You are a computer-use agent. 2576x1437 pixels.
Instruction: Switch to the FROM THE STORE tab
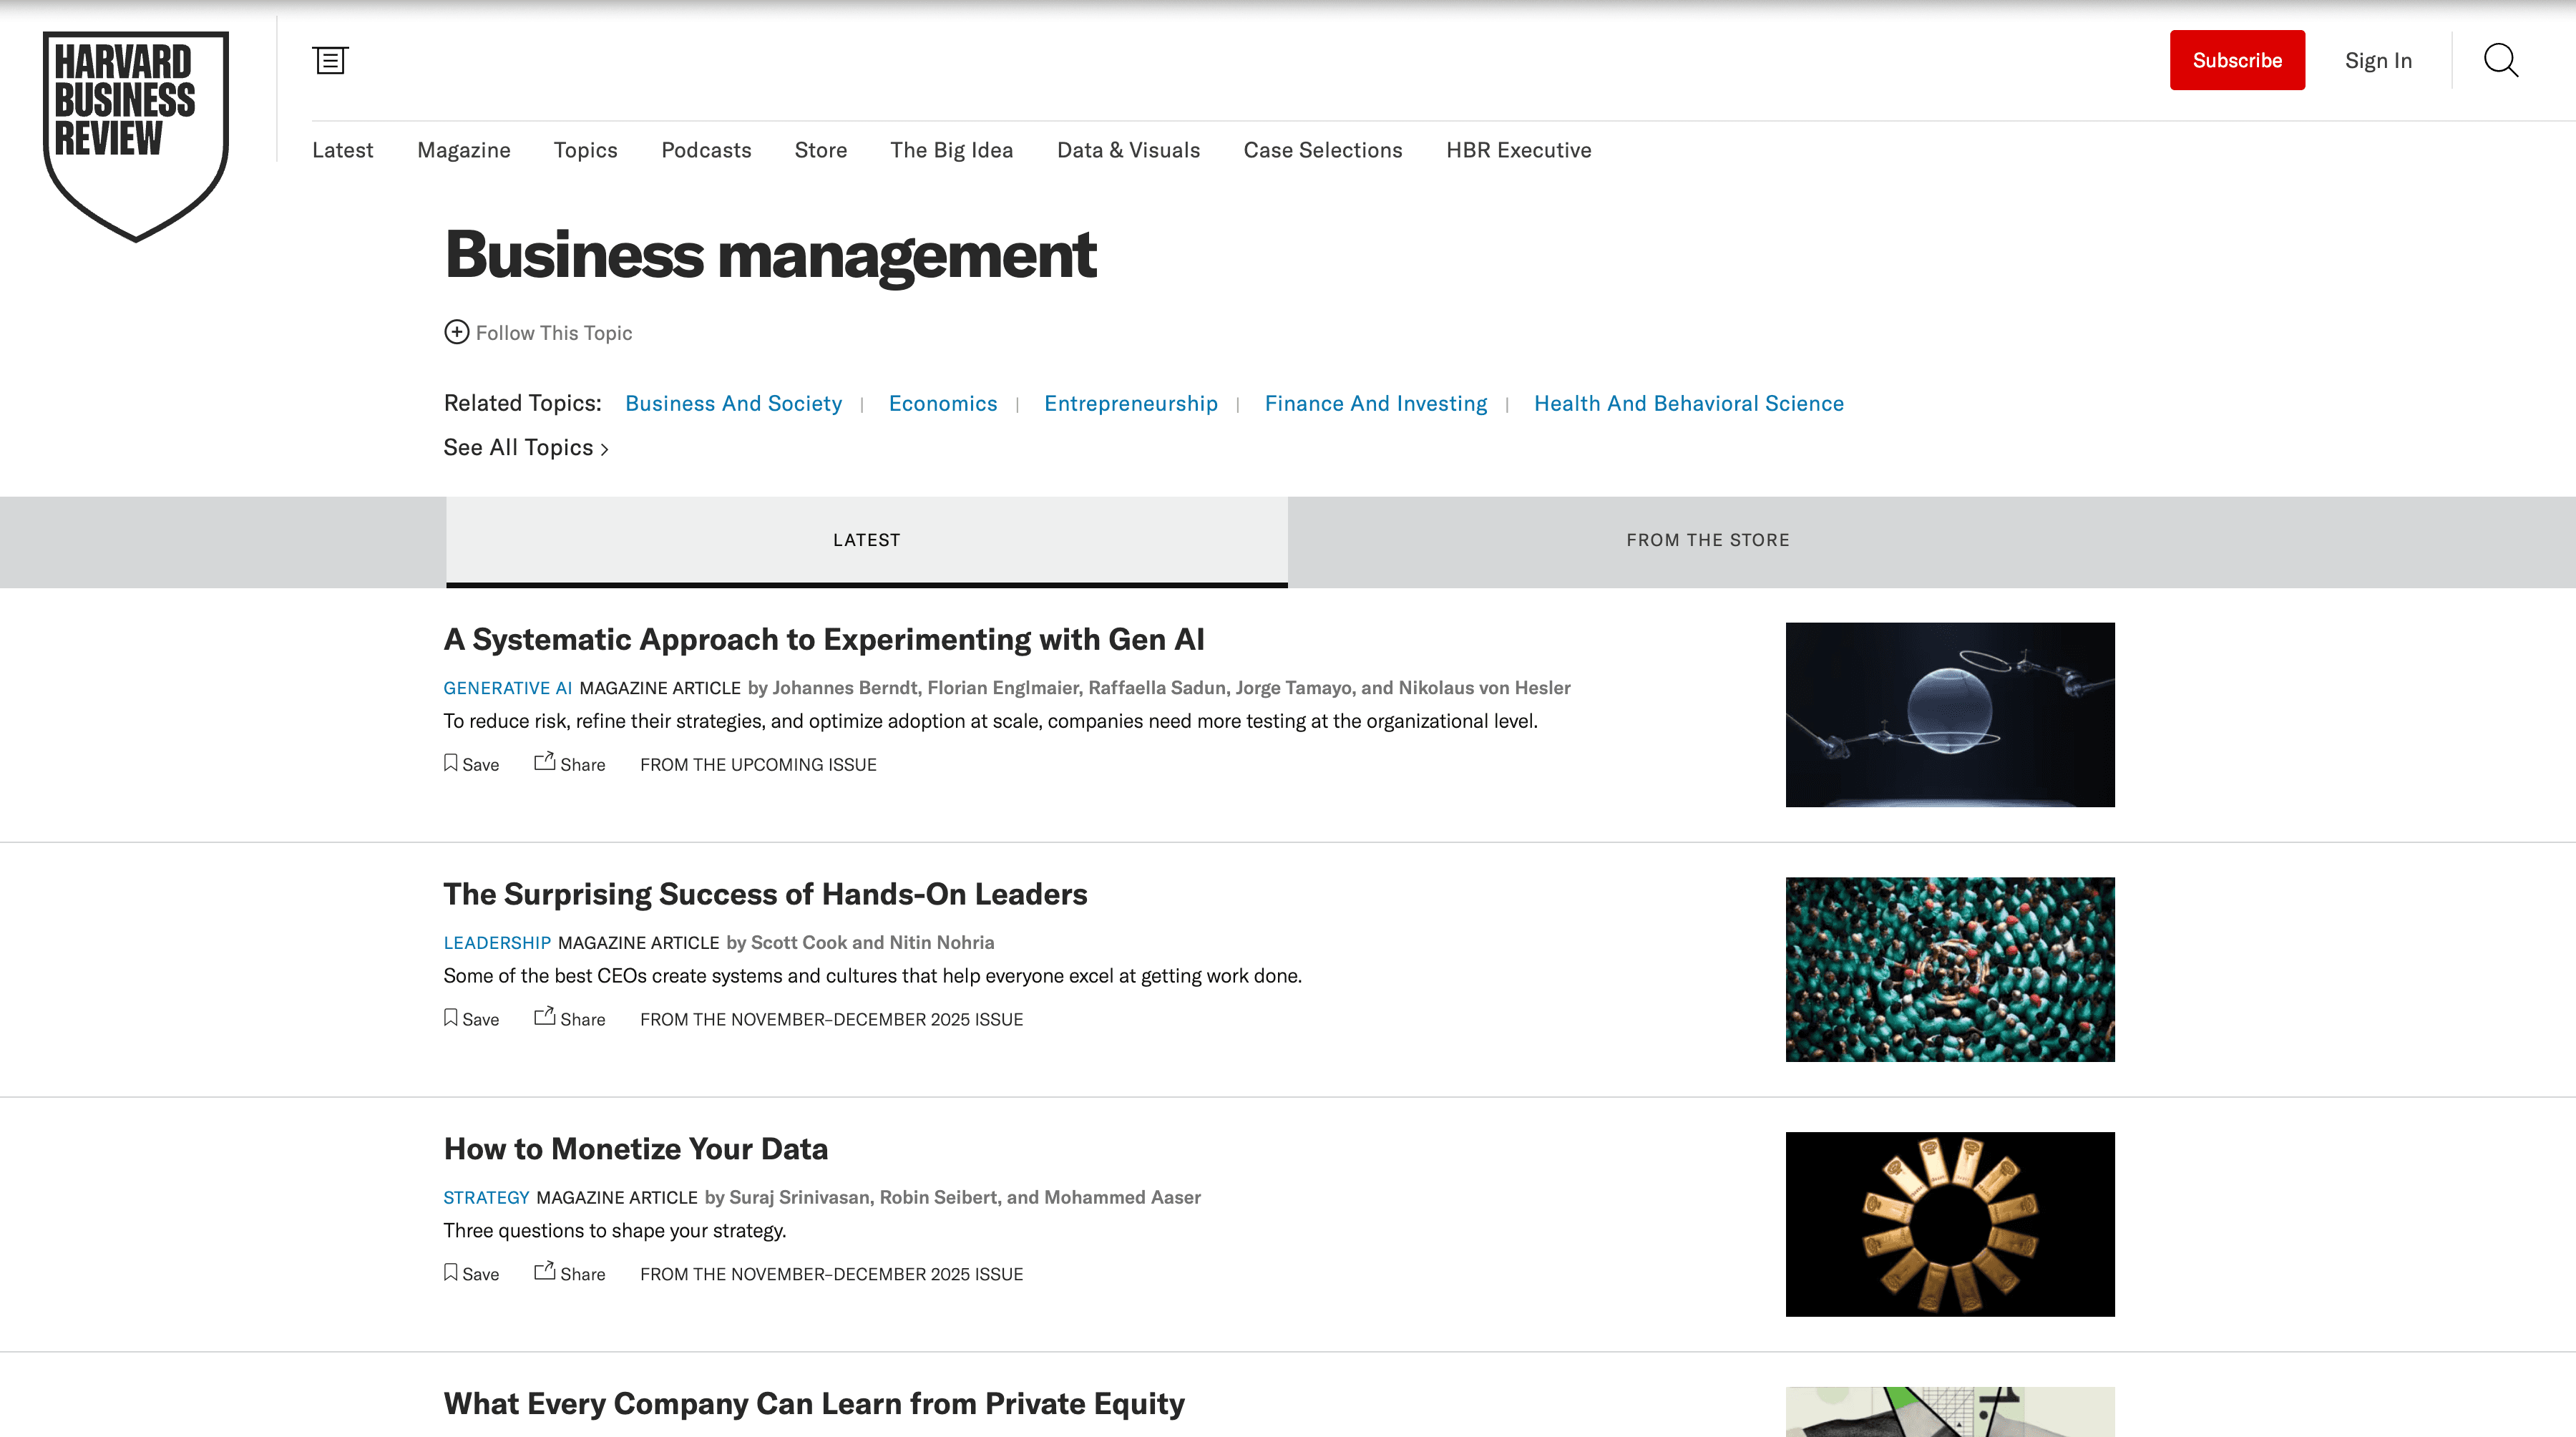pos(1708,541)
